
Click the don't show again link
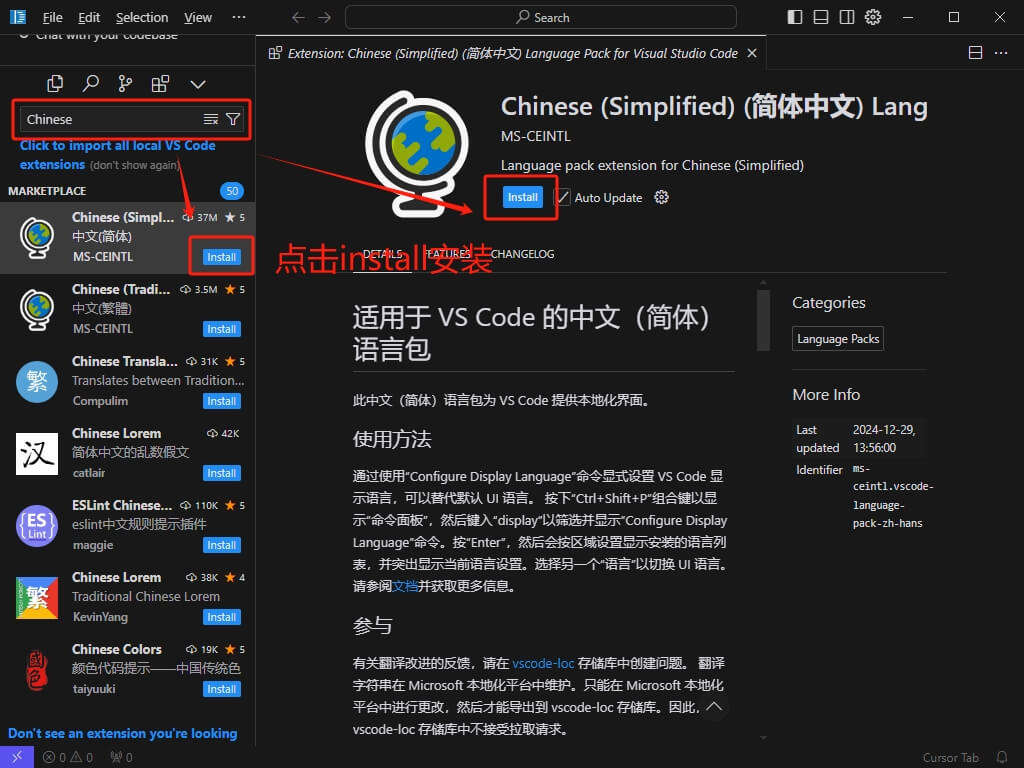pos(135,165)
